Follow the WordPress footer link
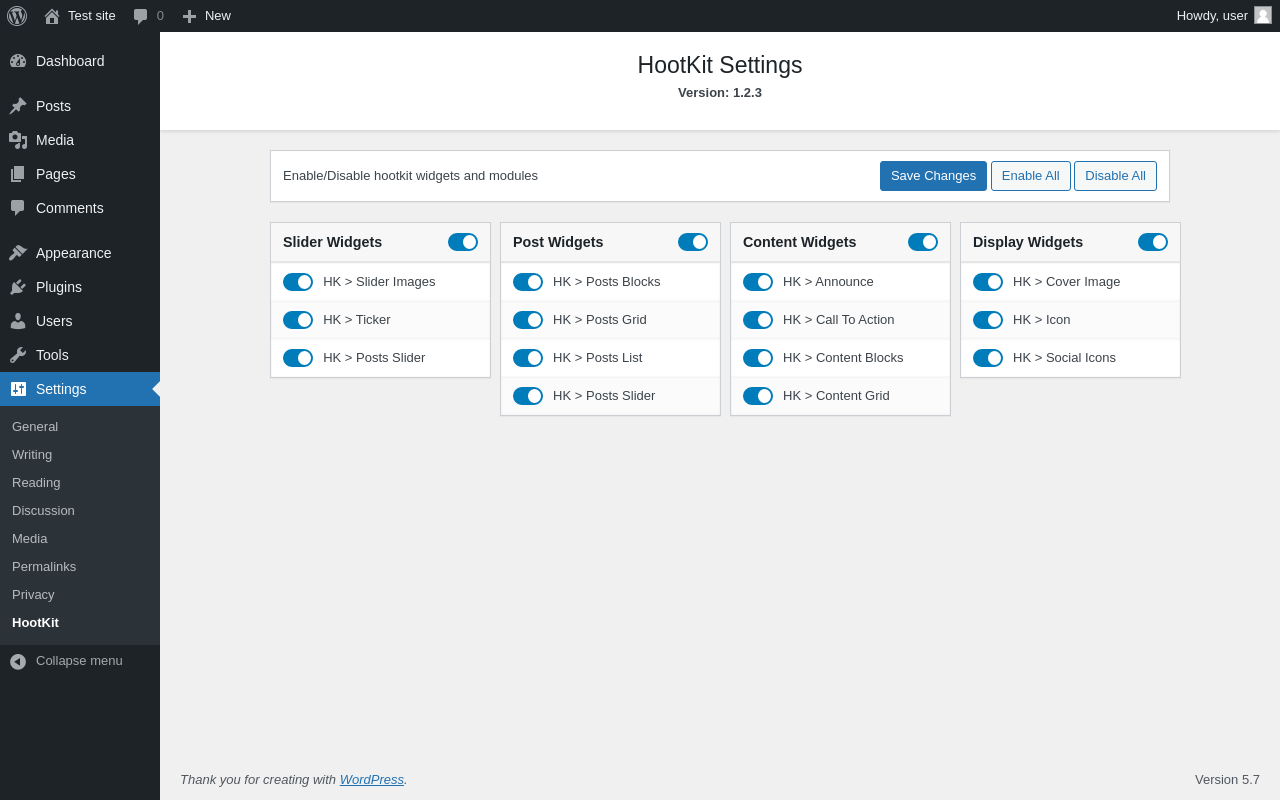Screen dimensions: 1280x800 pos(372,779)
